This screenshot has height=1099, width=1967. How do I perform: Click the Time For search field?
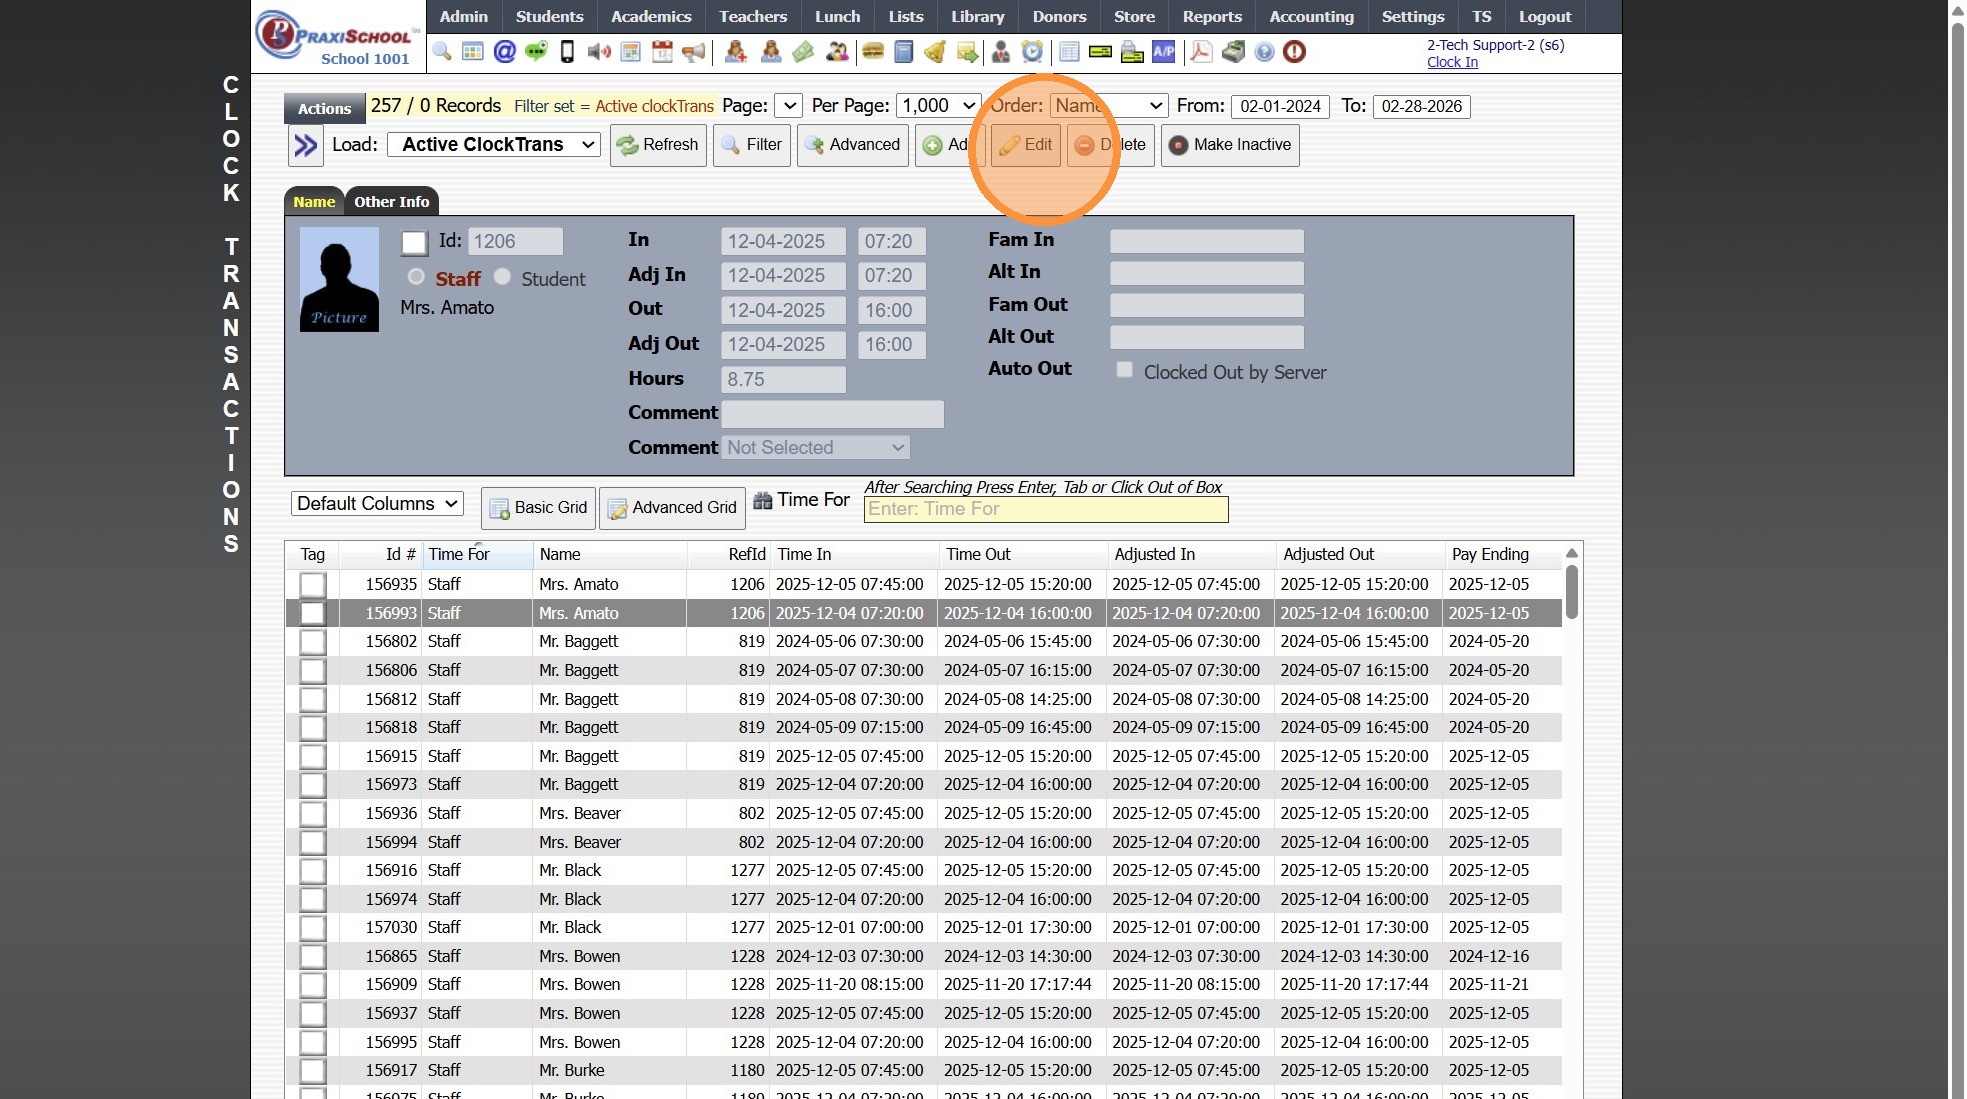click(1045, 509)
